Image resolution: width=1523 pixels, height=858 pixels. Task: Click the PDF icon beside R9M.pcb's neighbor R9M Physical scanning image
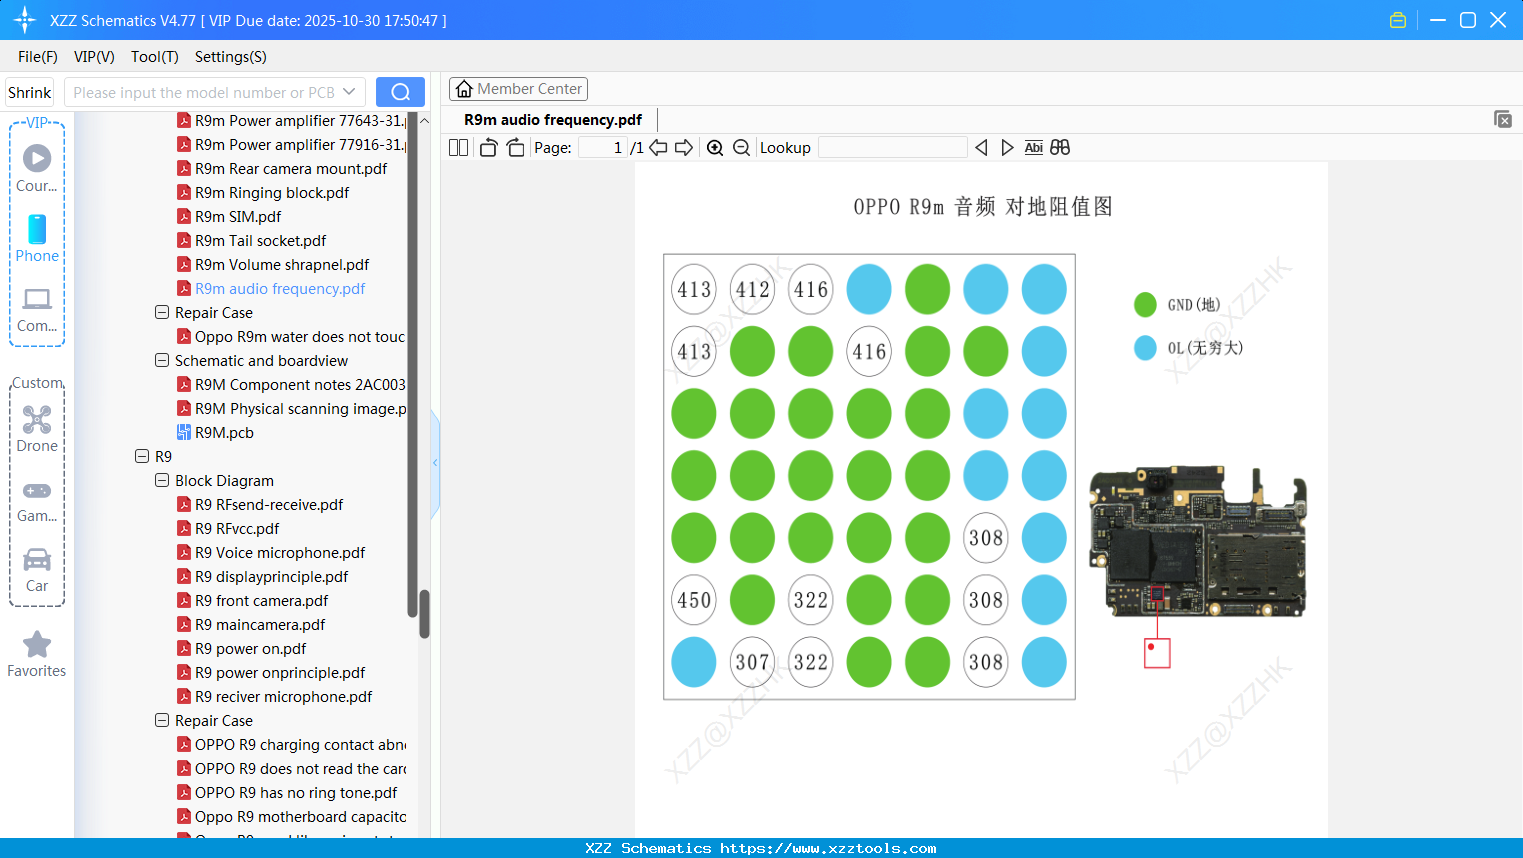184,408
